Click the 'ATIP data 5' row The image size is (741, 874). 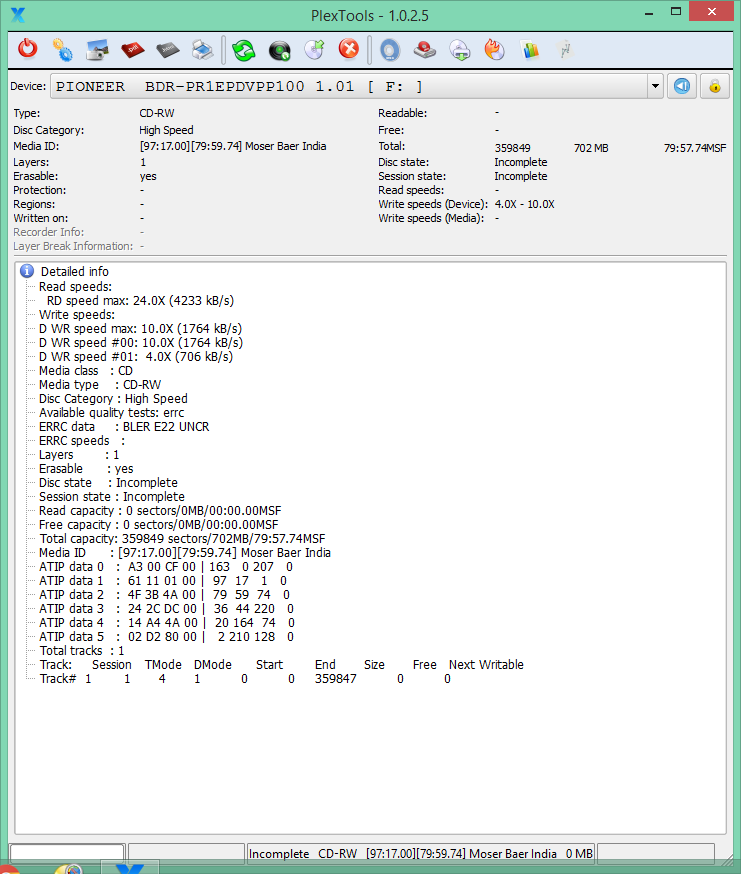166,637
